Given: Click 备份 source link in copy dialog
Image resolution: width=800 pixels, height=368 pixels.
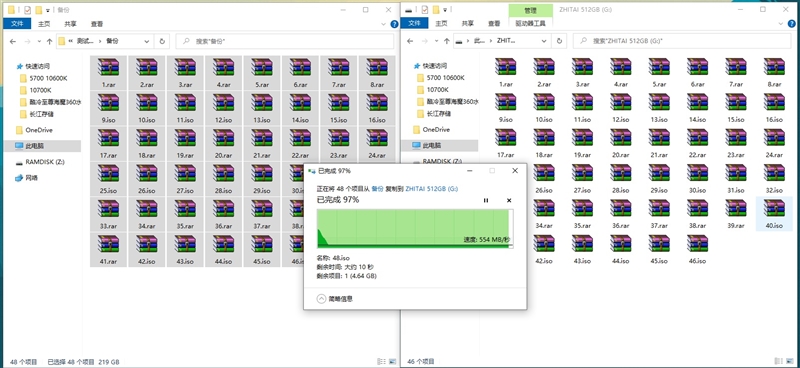Looking at the screenshot, I should 377,188.
